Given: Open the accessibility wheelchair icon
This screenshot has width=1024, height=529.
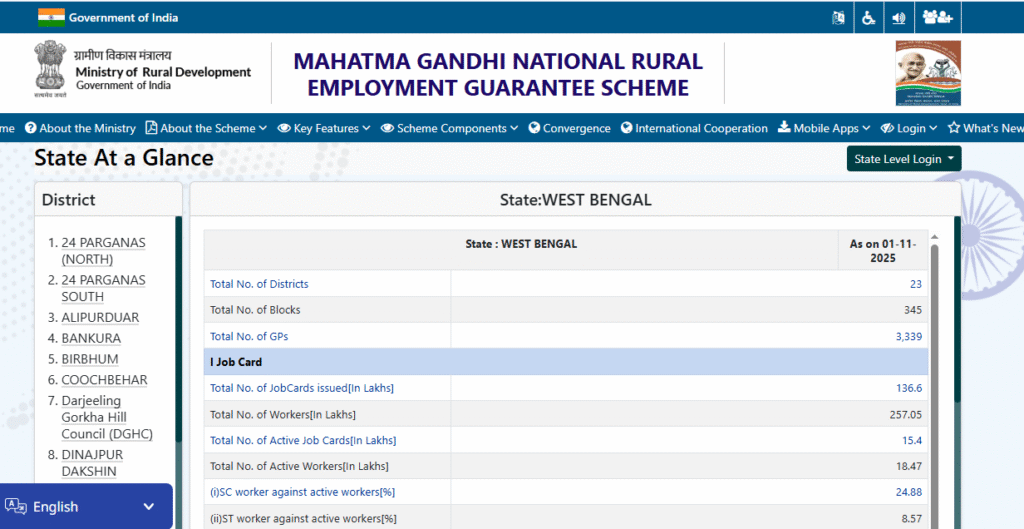Looking at the screenshot, I should click(x=869, y=18).
